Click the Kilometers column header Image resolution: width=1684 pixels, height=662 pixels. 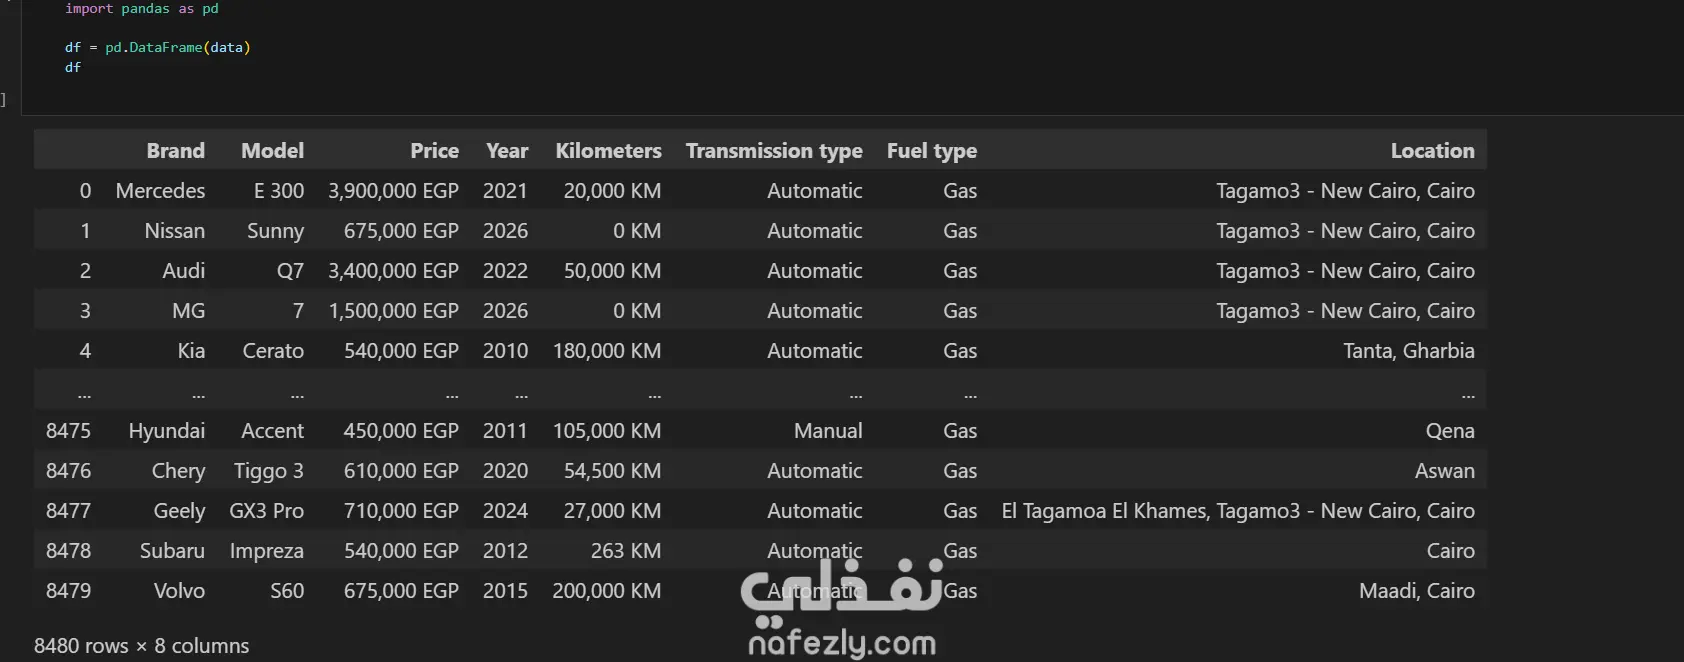[x=608, y=151]
